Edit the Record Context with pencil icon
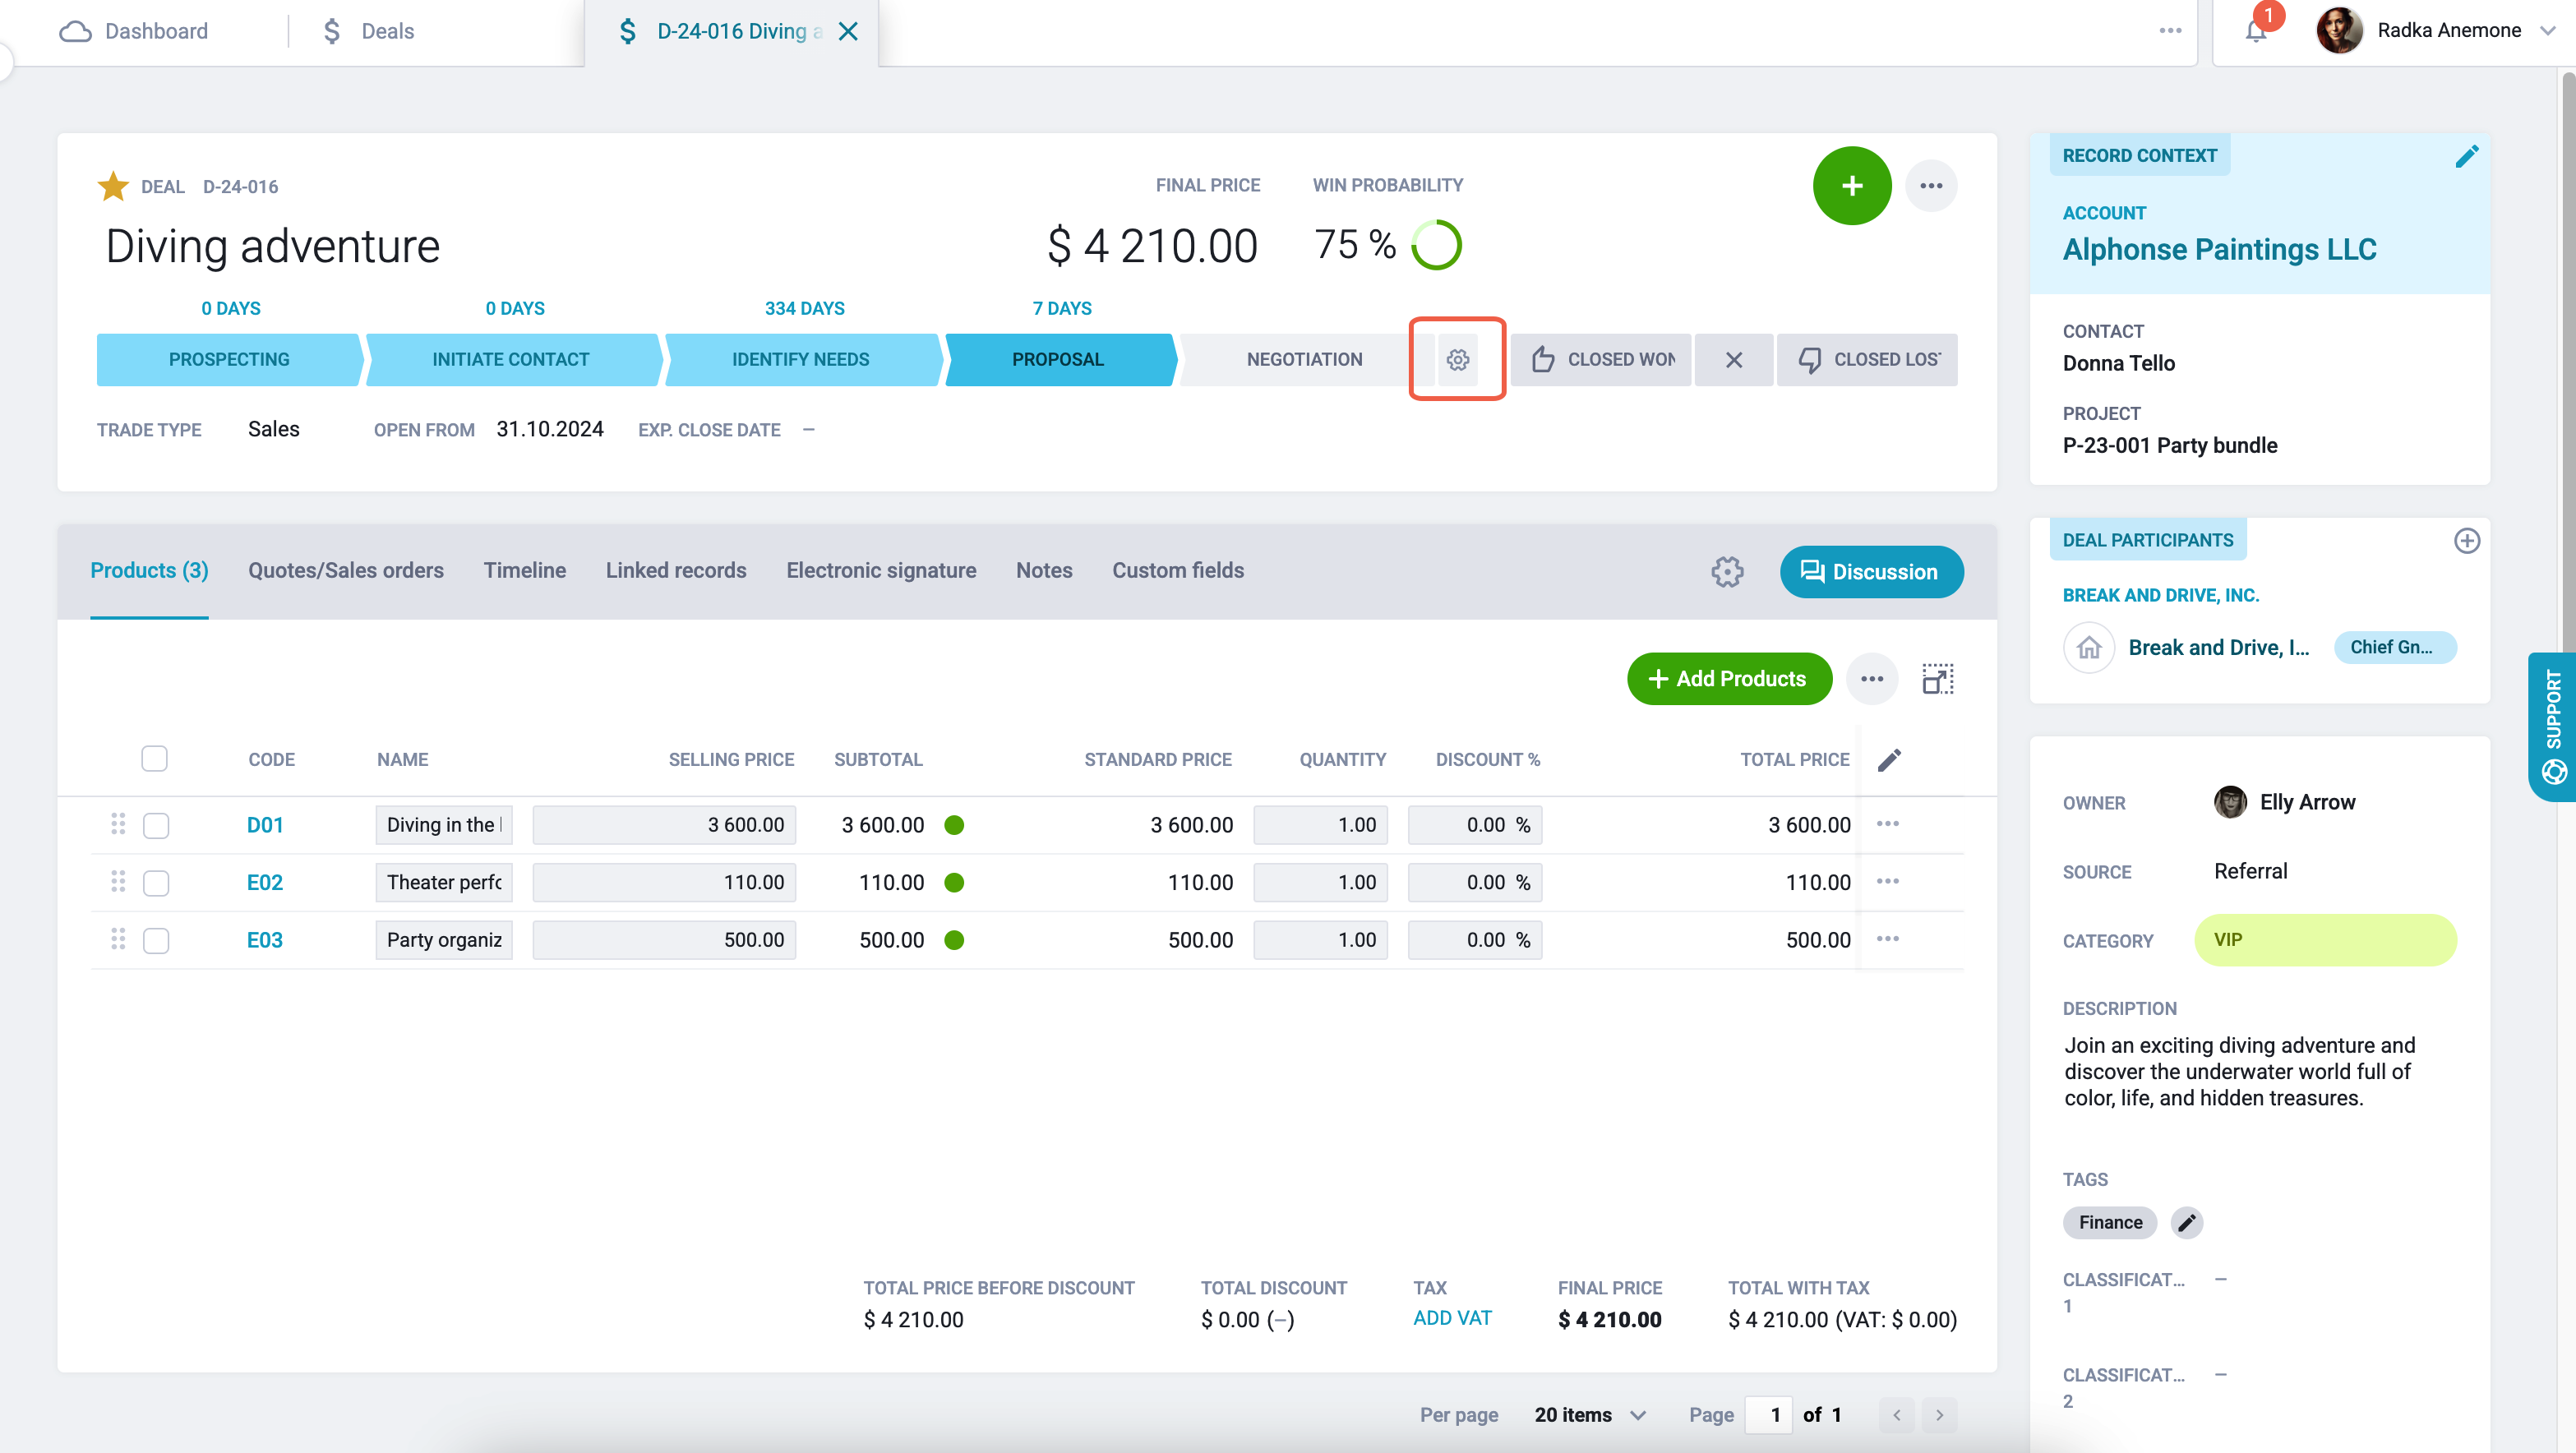The image size is (2576, 1453). 2466,156
